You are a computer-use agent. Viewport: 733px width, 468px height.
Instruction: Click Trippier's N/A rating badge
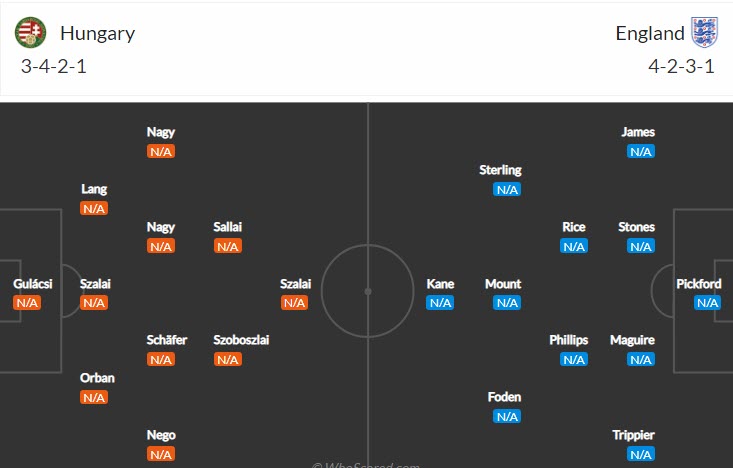click(641, 454)
